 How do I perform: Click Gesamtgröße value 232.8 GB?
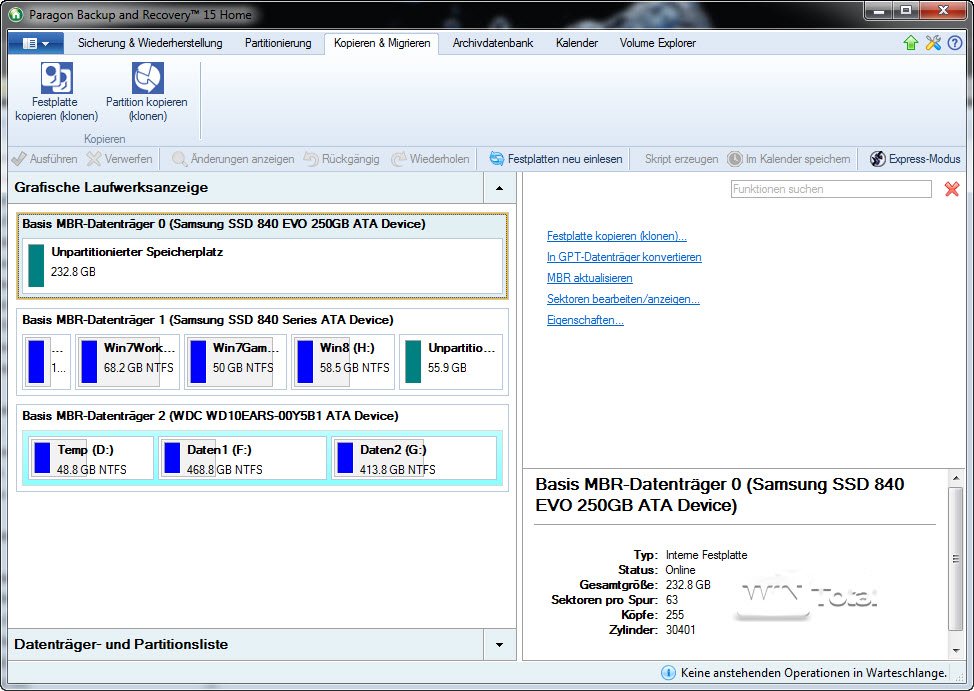pos(688,585)
